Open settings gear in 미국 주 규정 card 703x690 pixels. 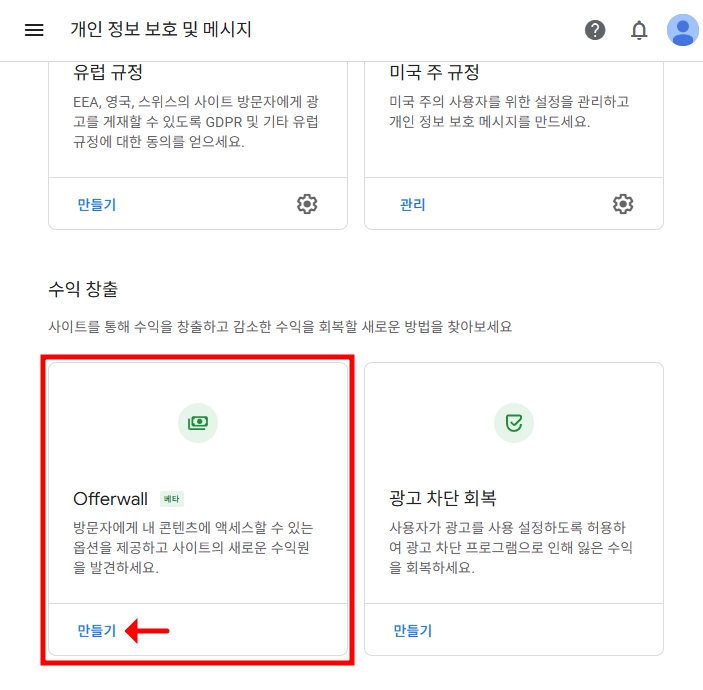623,204
